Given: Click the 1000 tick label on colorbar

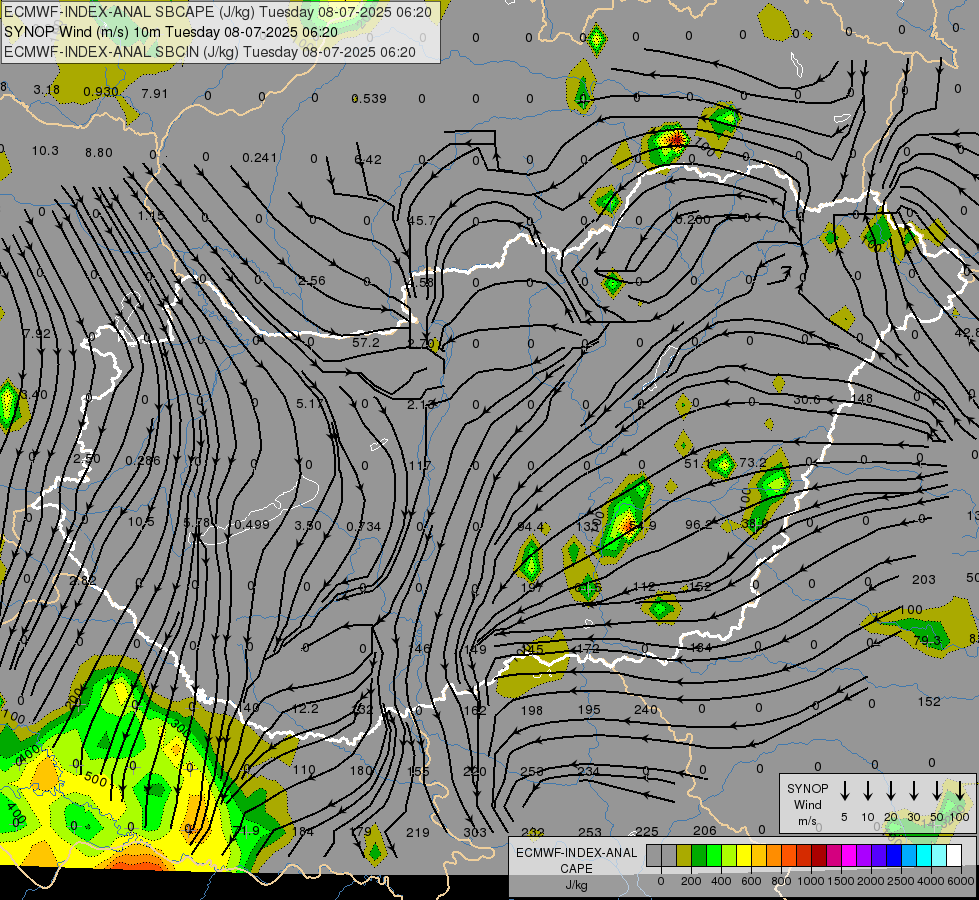Looking at the screenshot, I should (810, 881).
